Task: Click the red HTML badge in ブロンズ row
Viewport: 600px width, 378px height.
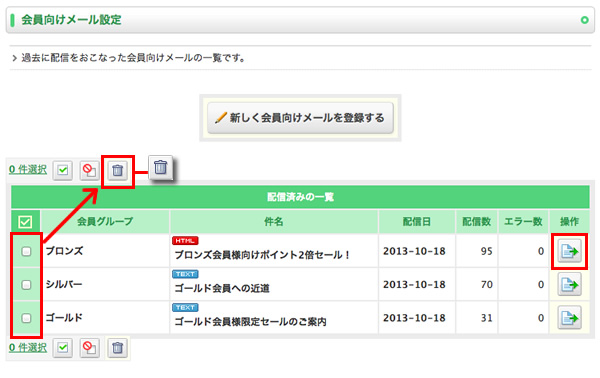Action: [x=185, y=241]
